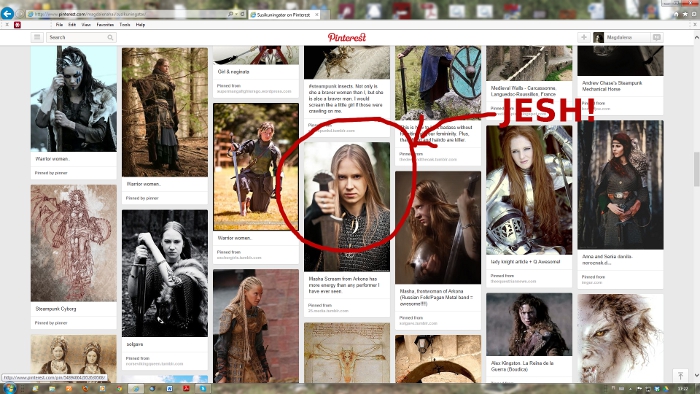Click the system tray clock
This screenshot has height=394, width=700.
point(683,389)
